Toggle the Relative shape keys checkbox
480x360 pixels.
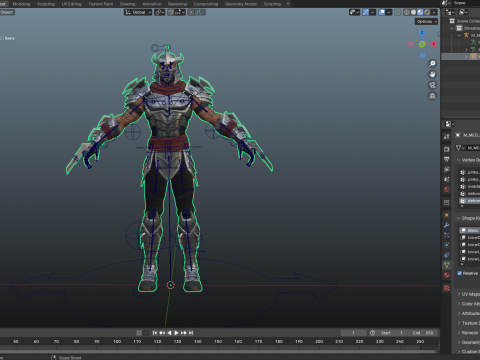pos(460,273)
